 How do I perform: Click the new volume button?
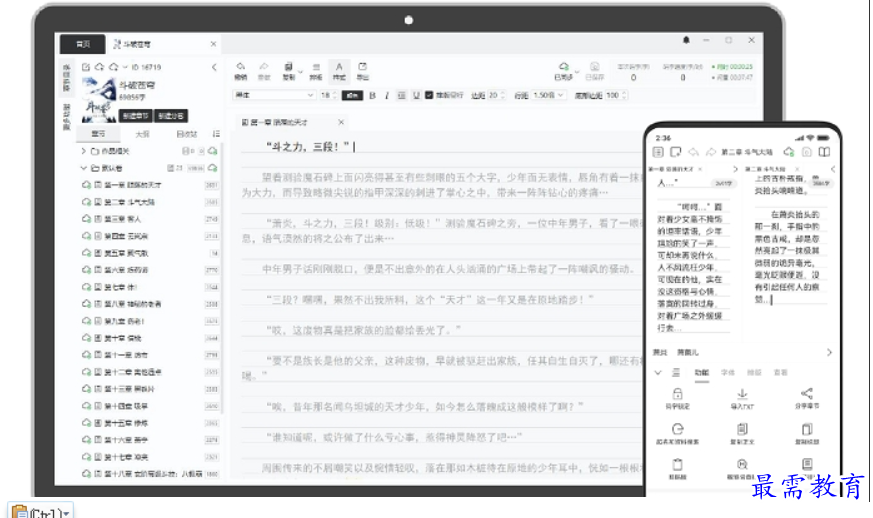(173, 116)
